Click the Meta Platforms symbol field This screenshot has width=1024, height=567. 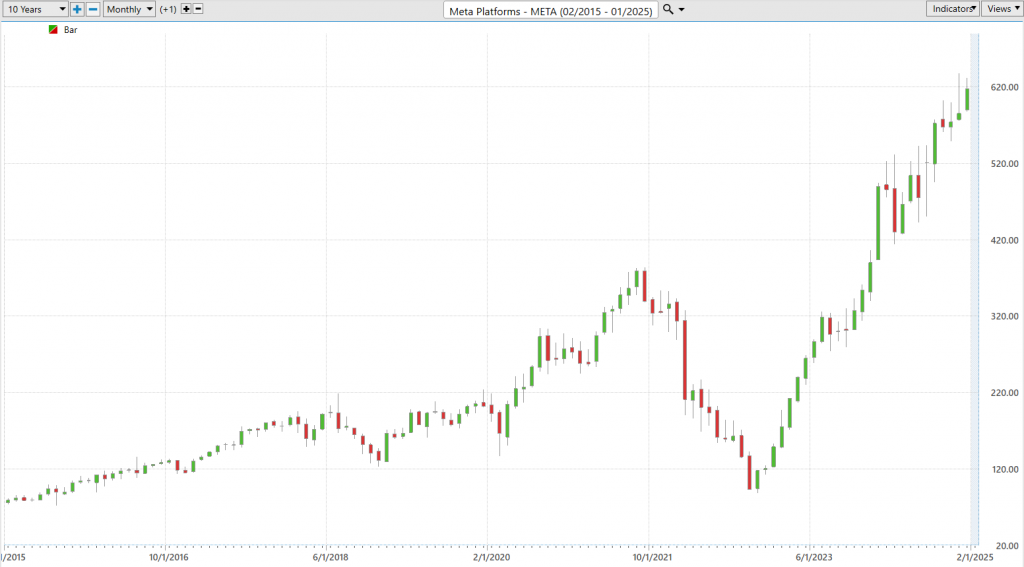click(551, 10)
